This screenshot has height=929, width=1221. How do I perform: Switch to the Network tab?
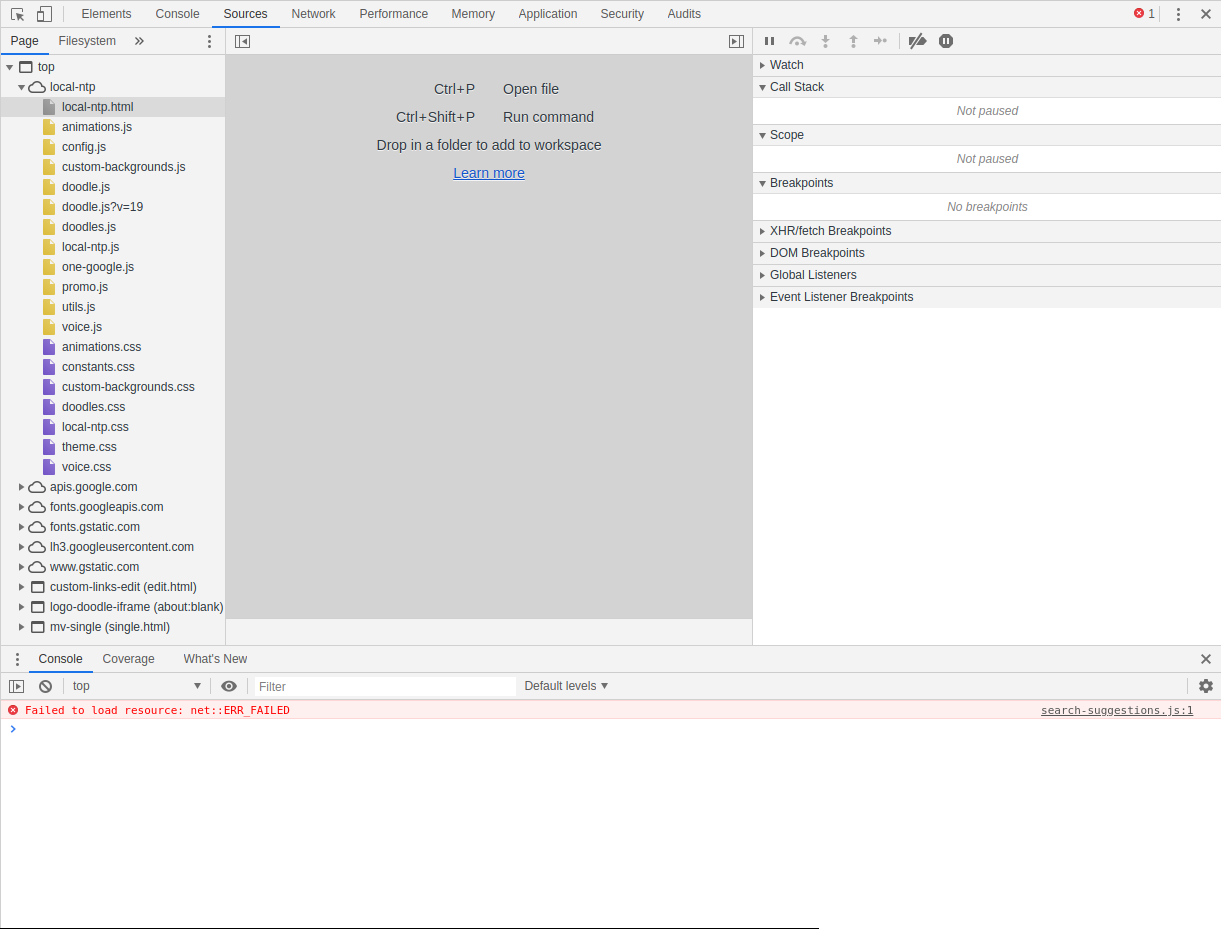(313, 14)
